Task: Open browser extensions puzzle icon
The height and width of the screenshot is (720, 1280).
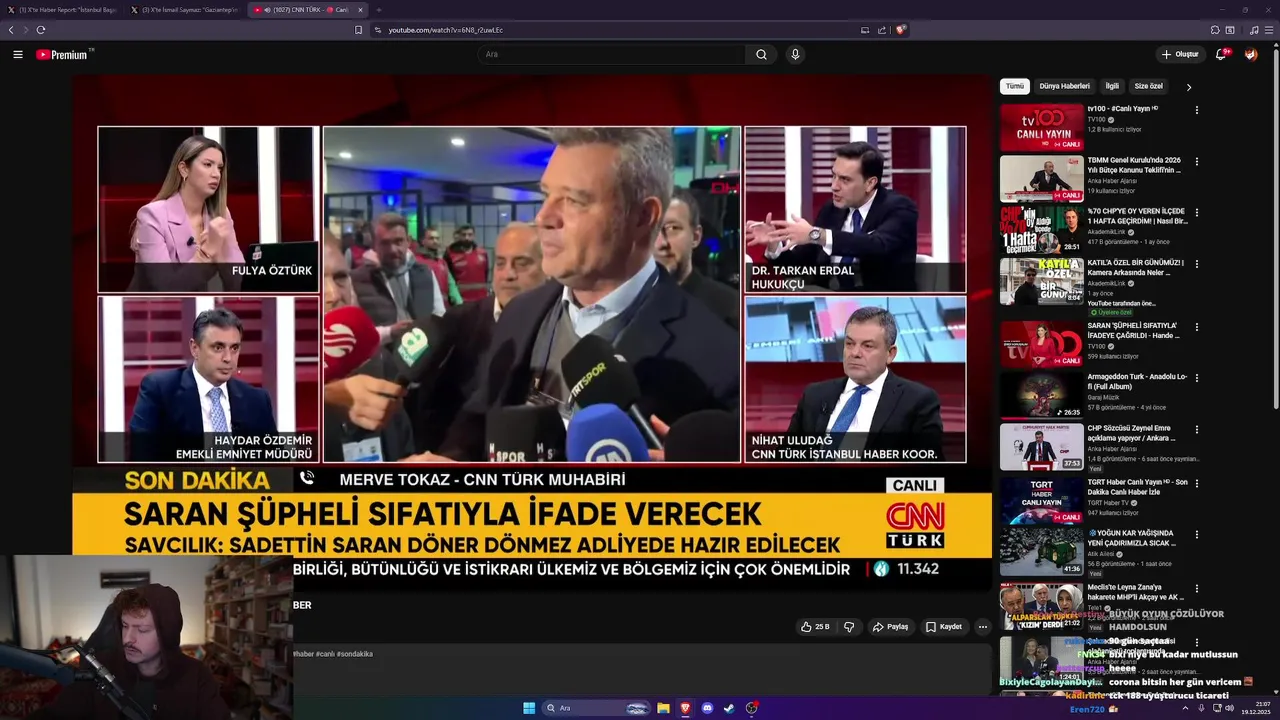Action: coord(1215,30)
